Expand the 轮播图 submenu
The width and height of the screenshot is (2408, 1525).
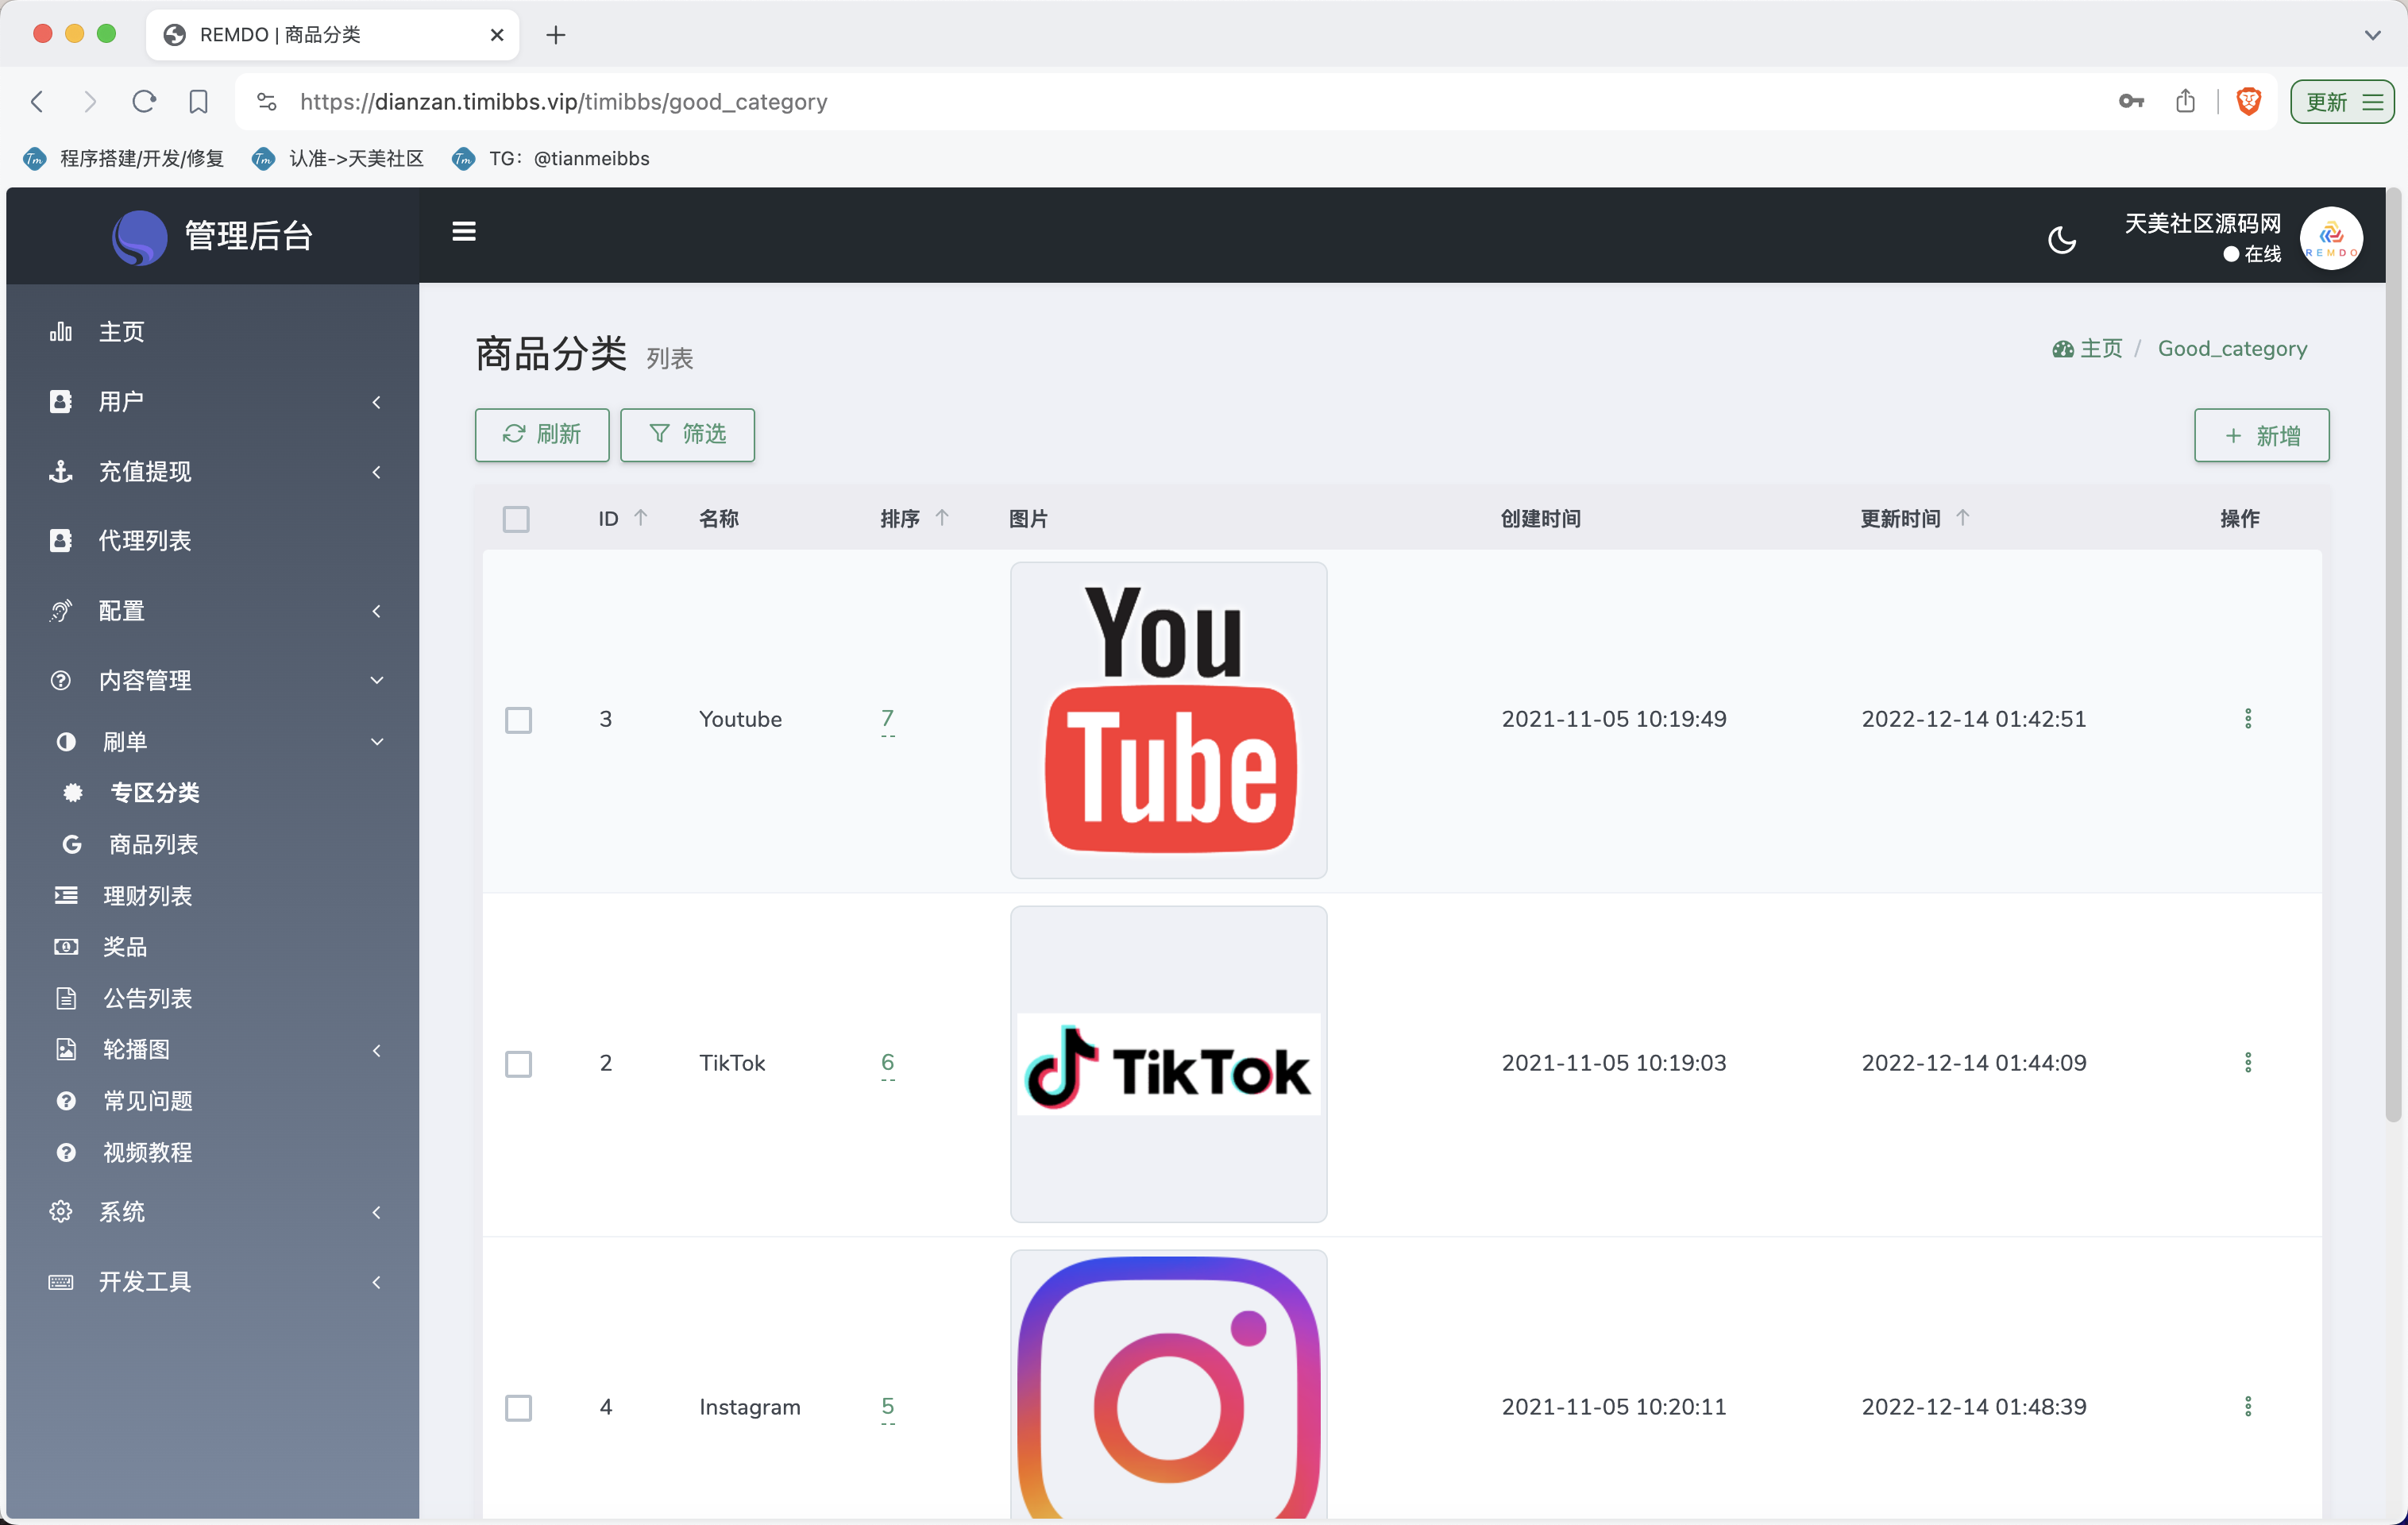pos(212,1049)
